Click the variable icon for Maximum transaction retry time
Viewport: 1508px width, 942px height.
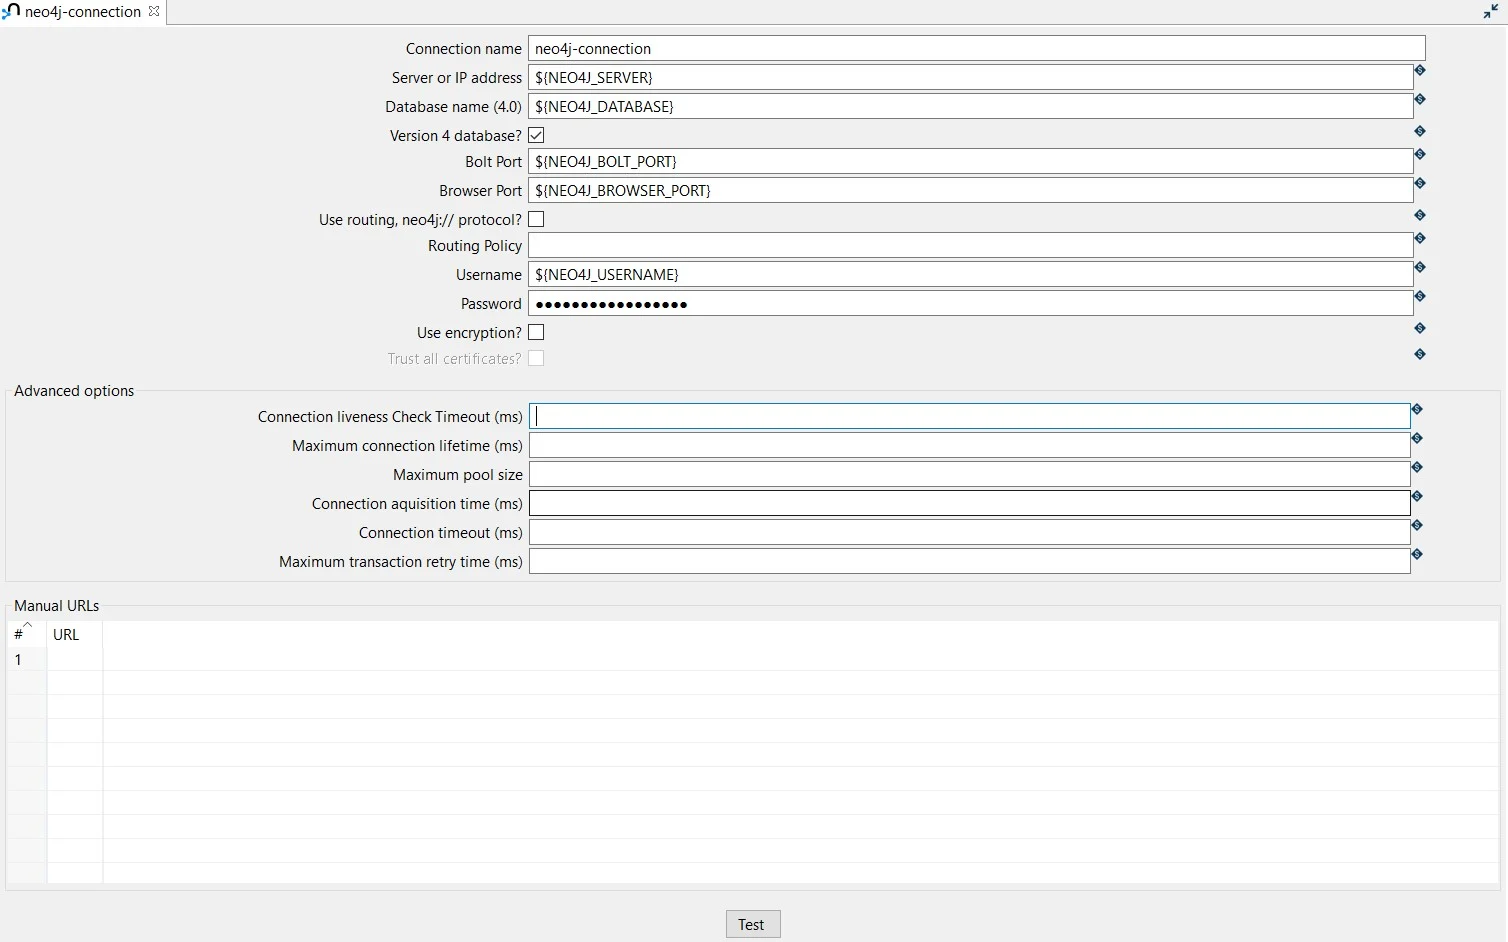coord(1416,554)
